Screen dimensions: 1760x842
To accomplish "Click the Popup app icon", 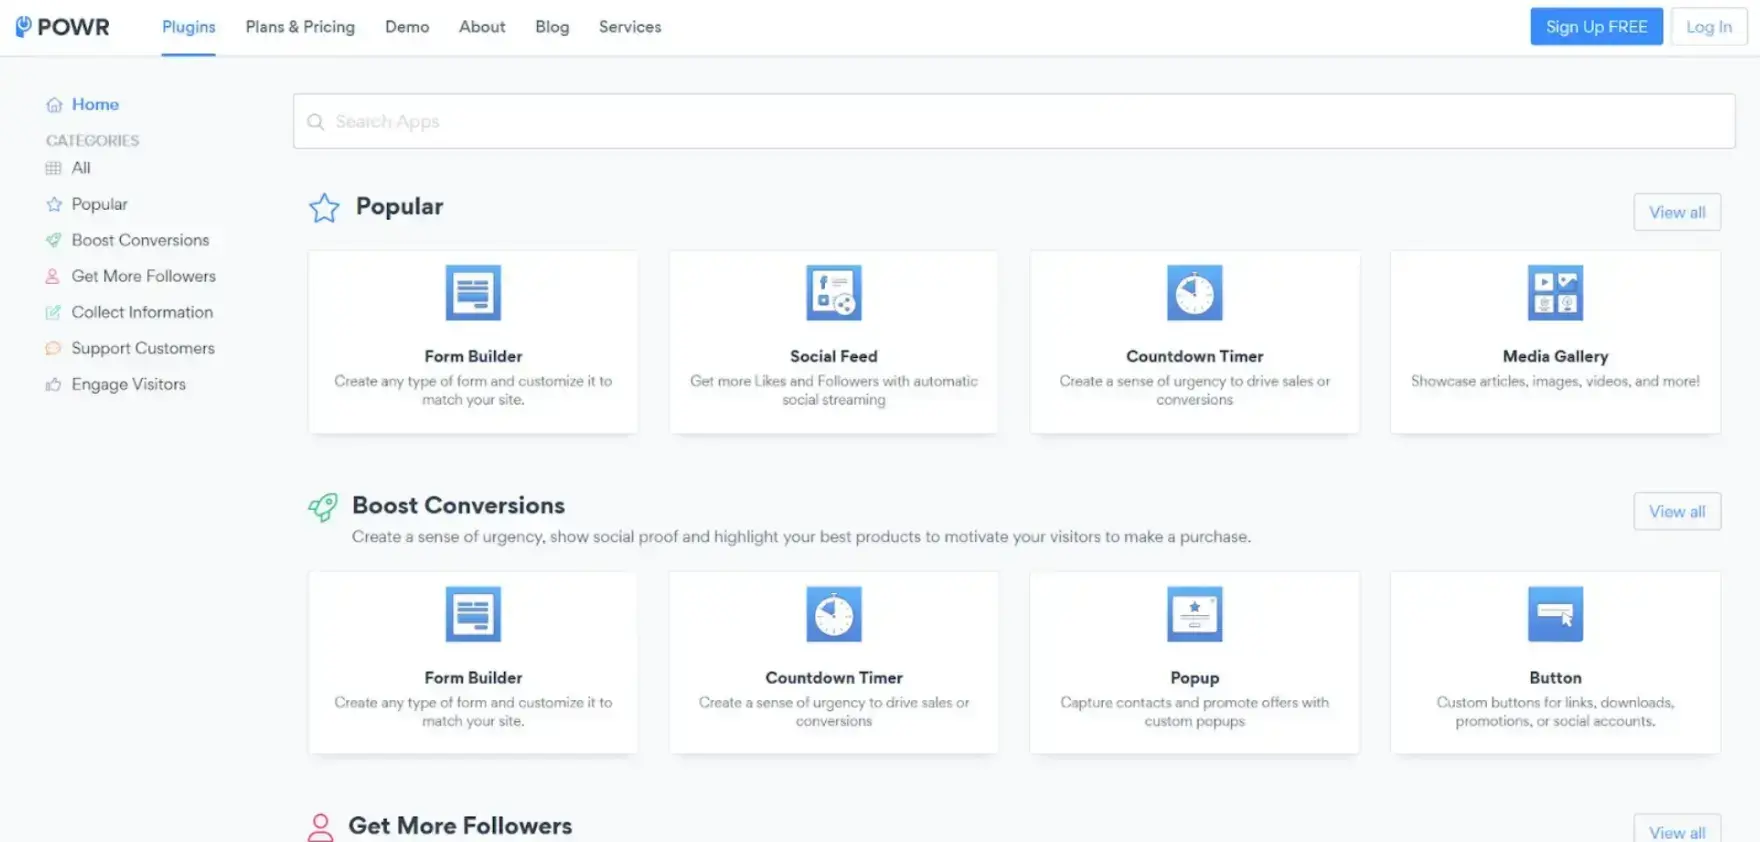I will pyautogui.click(x=1195, y=614).
